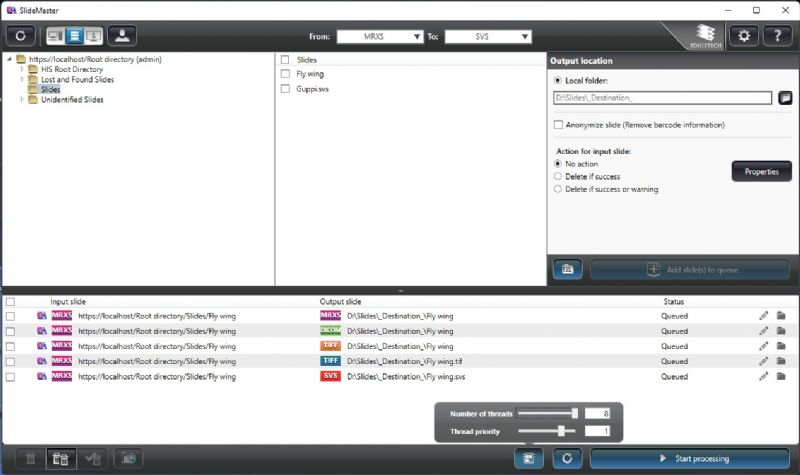Select No action radio button
The image size is (800, 475).
point(558,164)
